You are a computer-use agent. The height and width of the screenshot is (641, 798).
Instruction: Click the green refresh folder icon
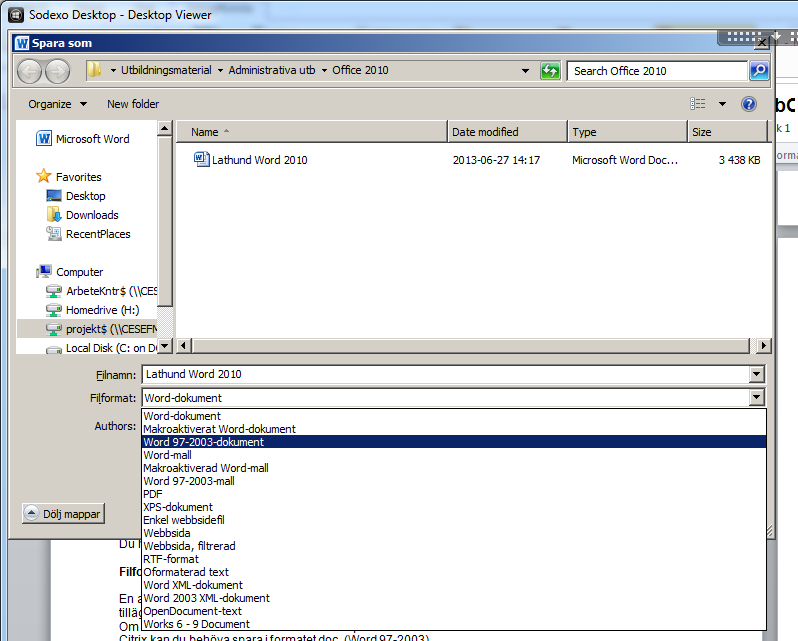tap(550, 71)
